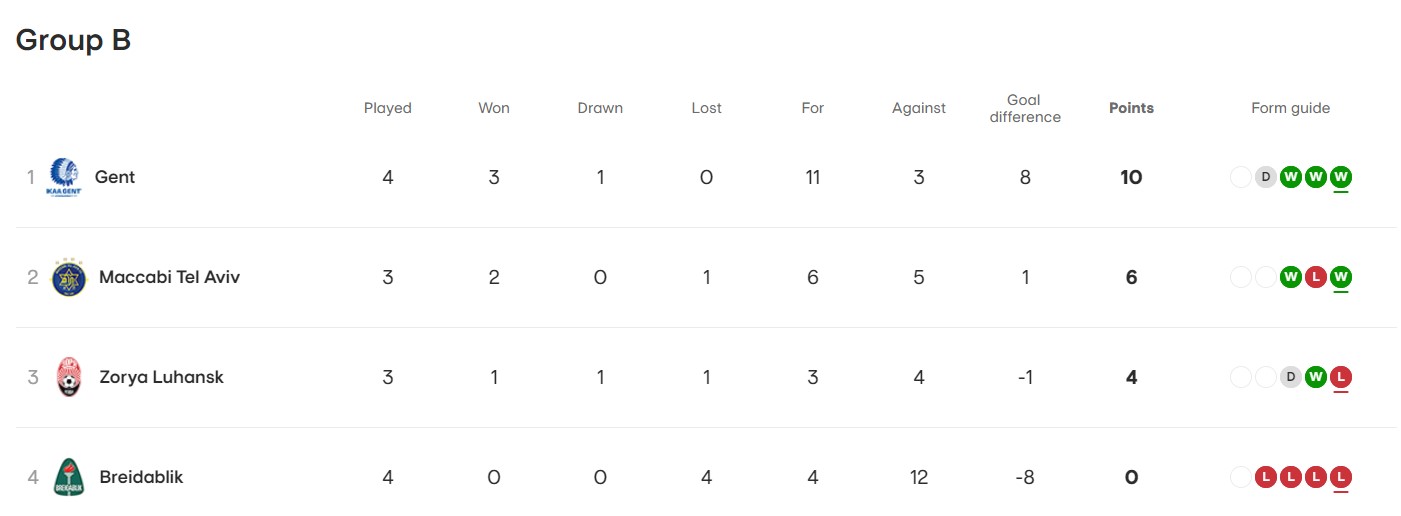Click the Form guide column header
1401x516 pixels.
(1290, 108)
